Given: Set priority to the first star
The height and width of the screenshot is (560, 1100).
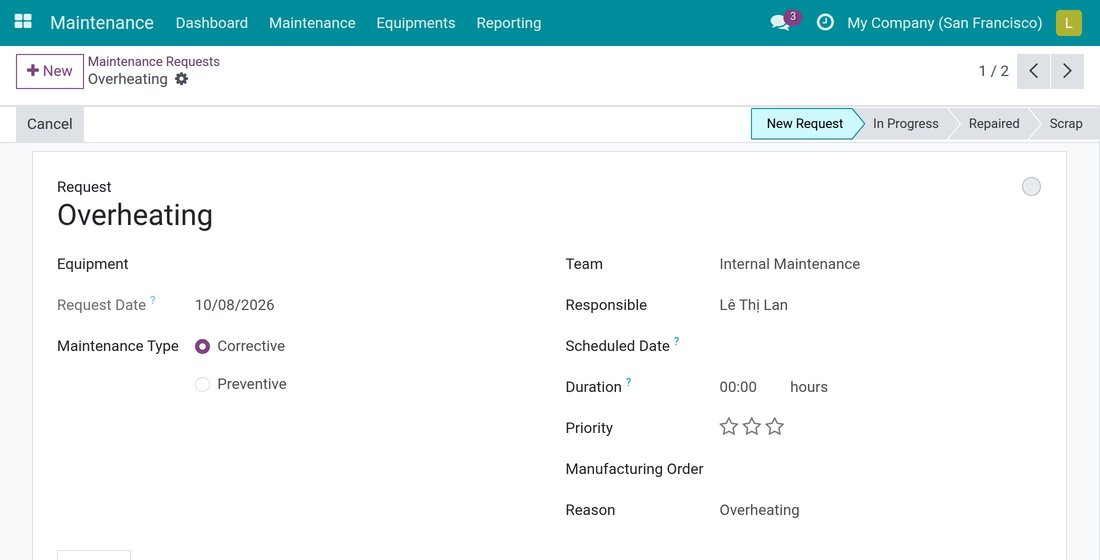Looking at the screenshot, I should pyautogui.click(x=729, y=427).
